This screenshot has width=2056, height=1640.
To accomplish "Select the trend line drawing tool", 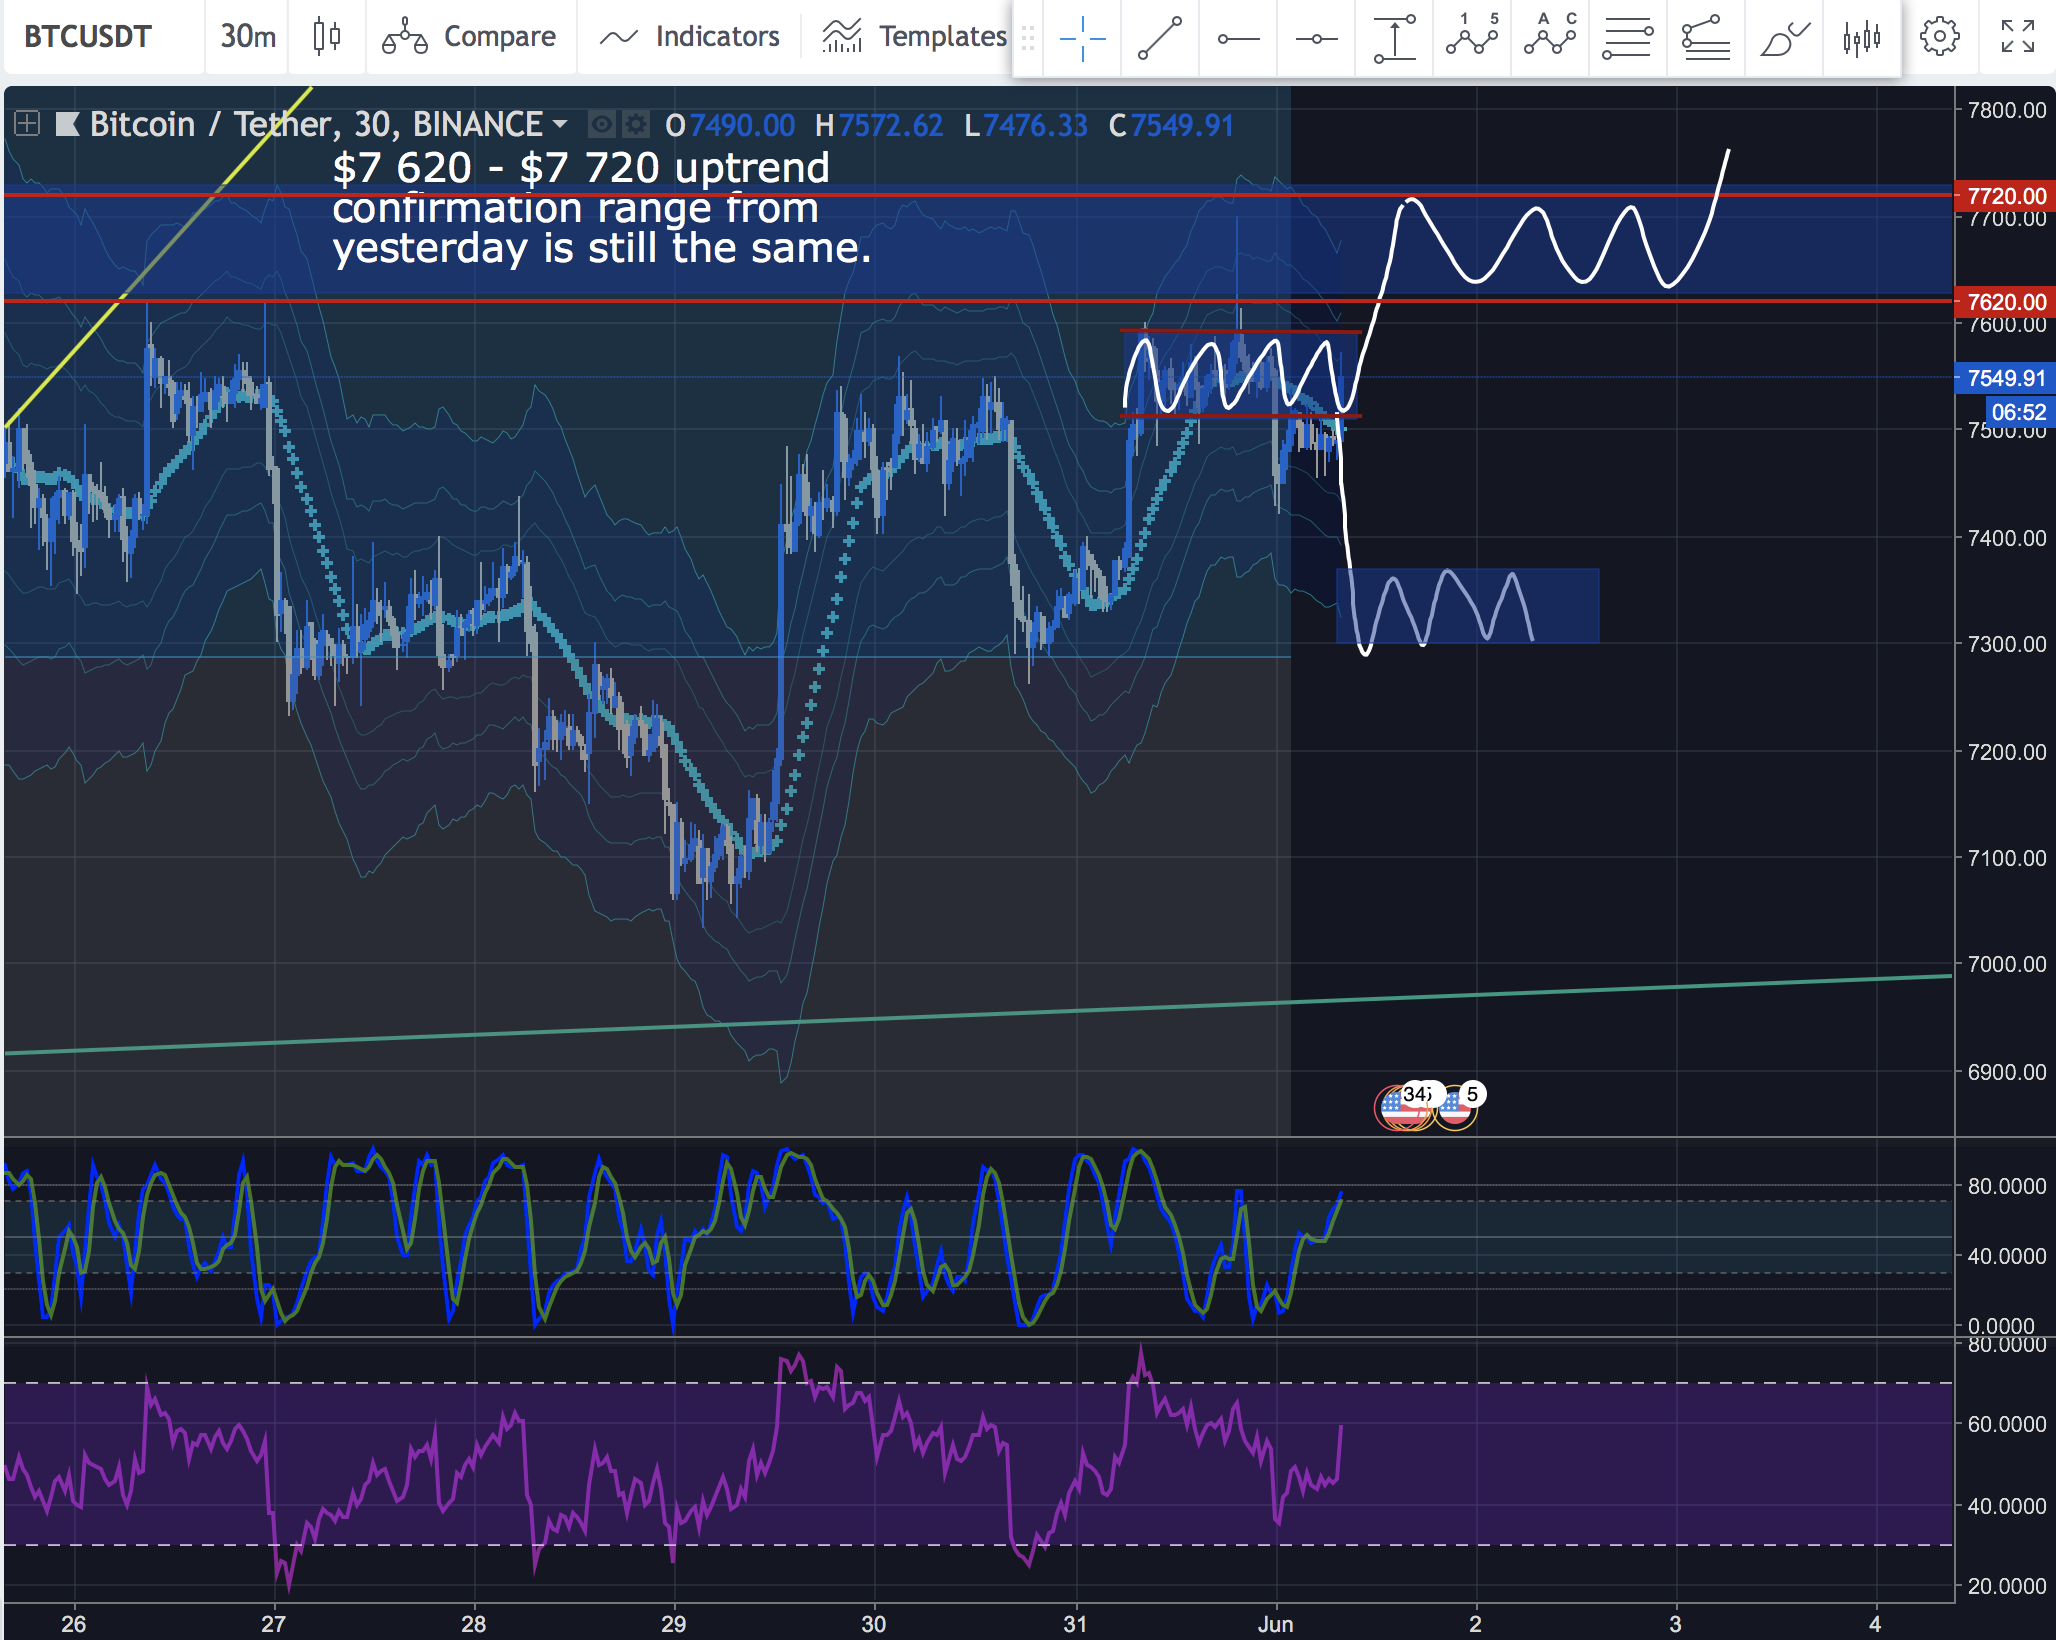I will 1160,38.
